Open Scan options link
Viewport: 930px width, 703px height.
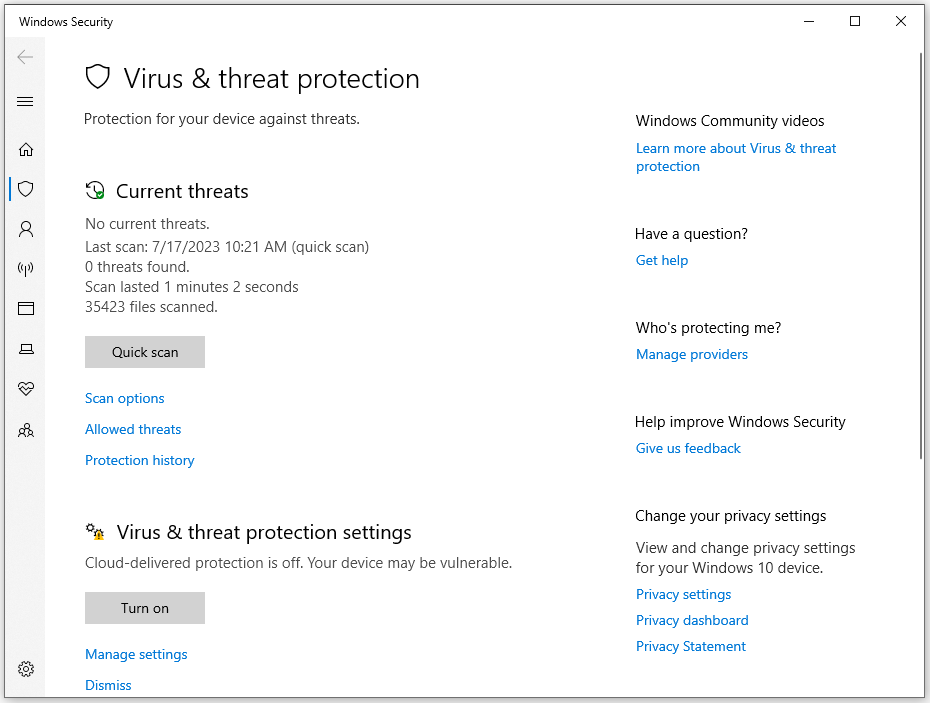click(125, 398)
